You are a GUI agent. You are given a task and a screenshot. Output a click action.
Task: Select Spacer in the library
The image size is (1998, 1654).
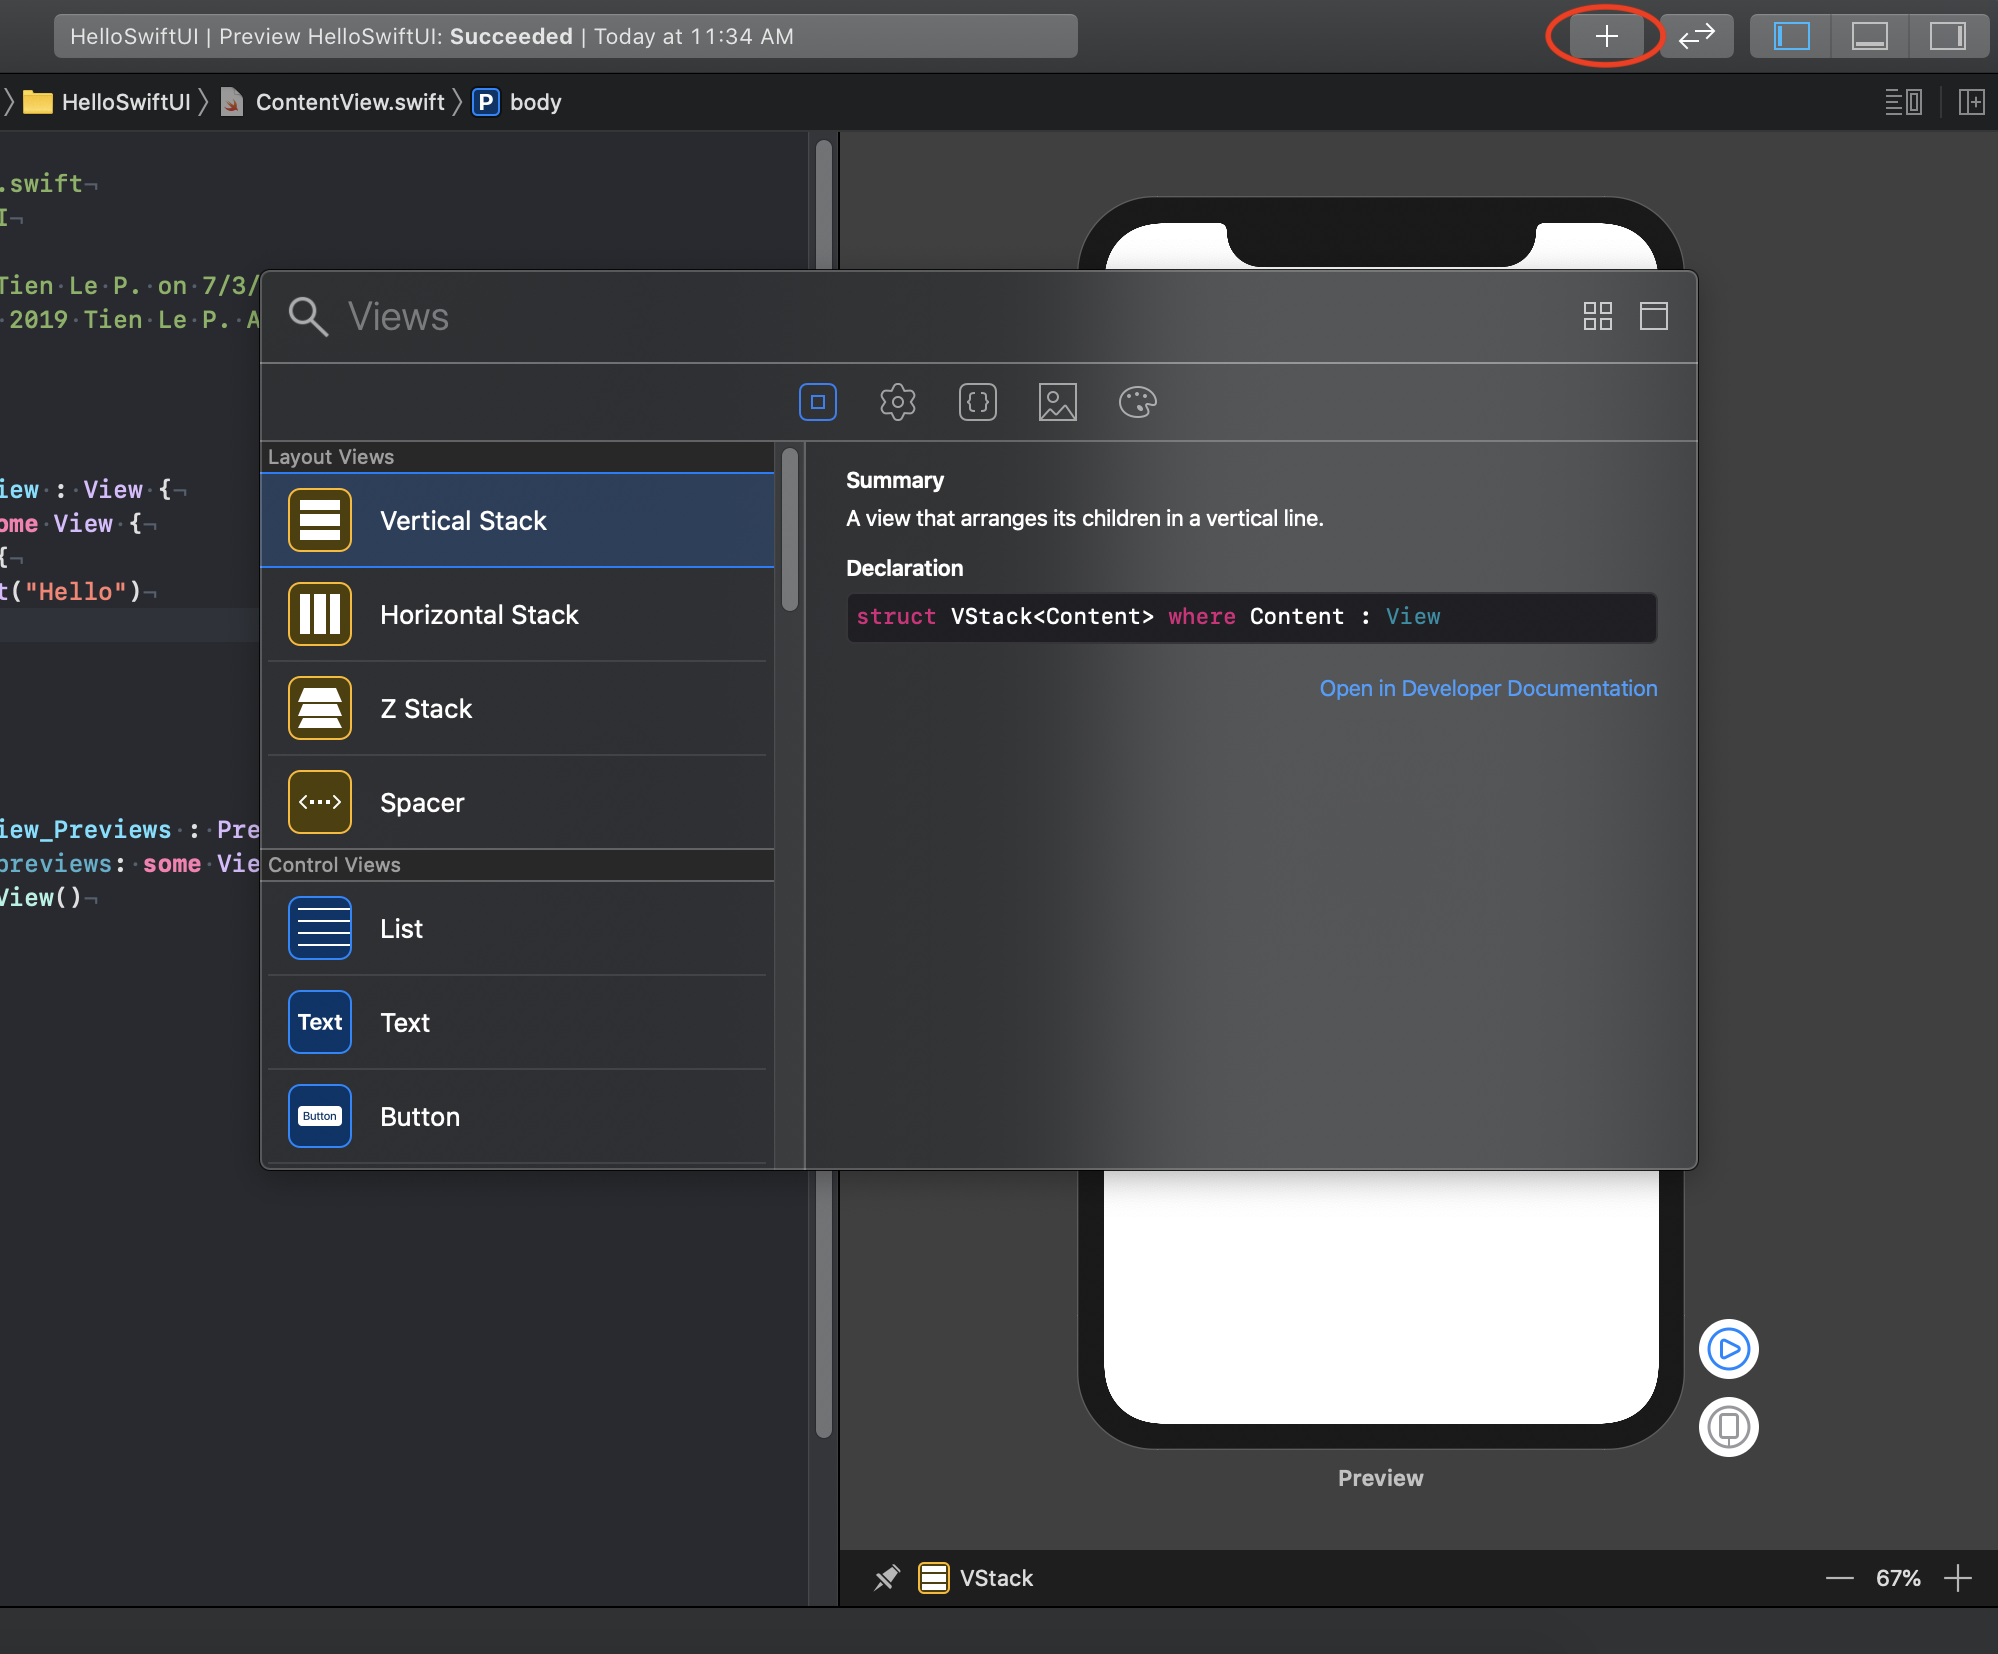click(518, 803)
